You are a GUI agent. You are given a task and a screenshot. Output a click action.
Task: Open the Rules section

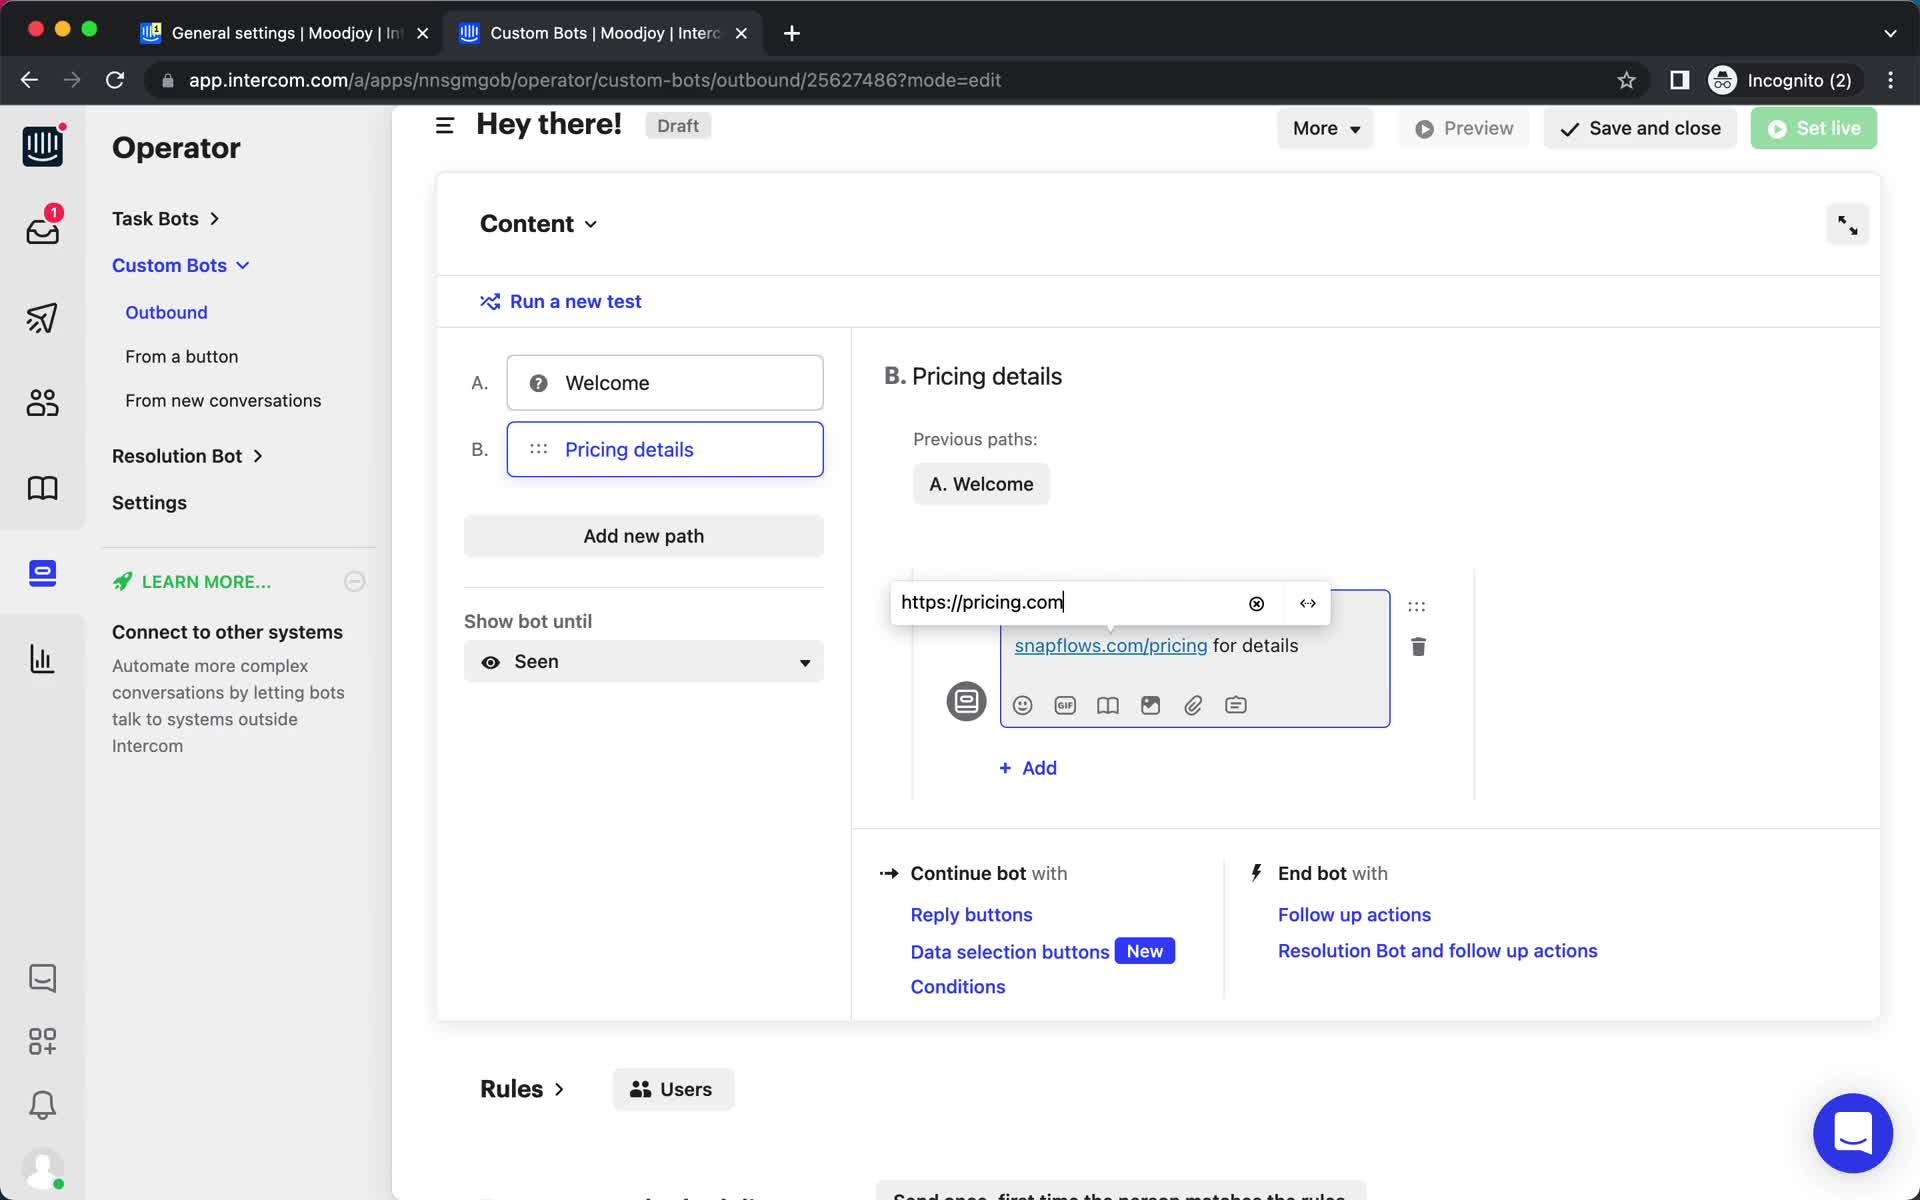click(521, 1088)
